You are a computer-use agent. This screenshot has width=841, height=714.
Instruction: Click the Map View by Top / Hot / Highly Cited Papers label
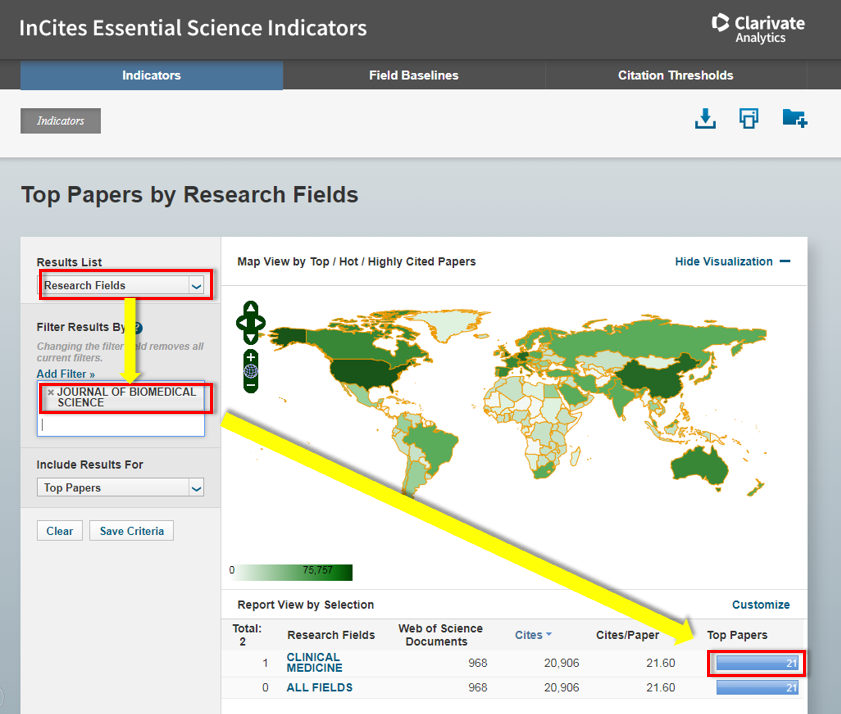(356, 261)
